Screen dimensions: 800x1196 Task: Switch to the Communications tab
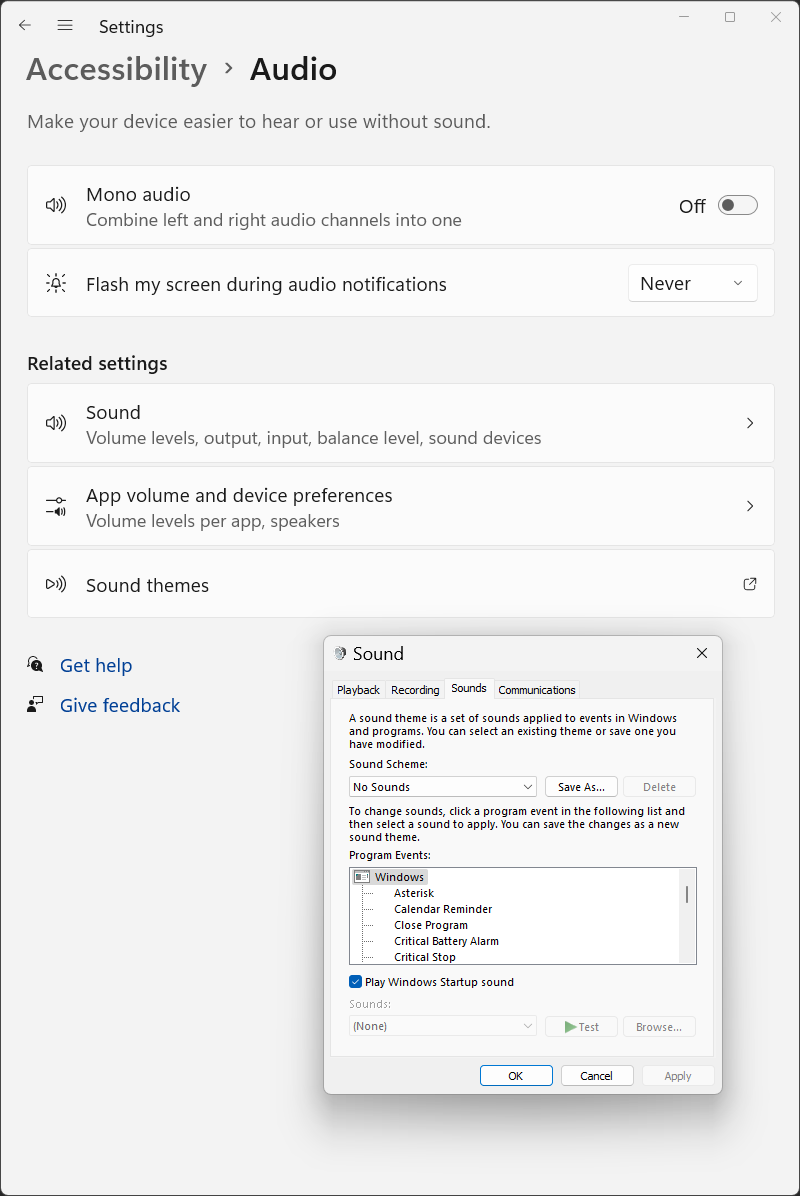coord(537,690)
